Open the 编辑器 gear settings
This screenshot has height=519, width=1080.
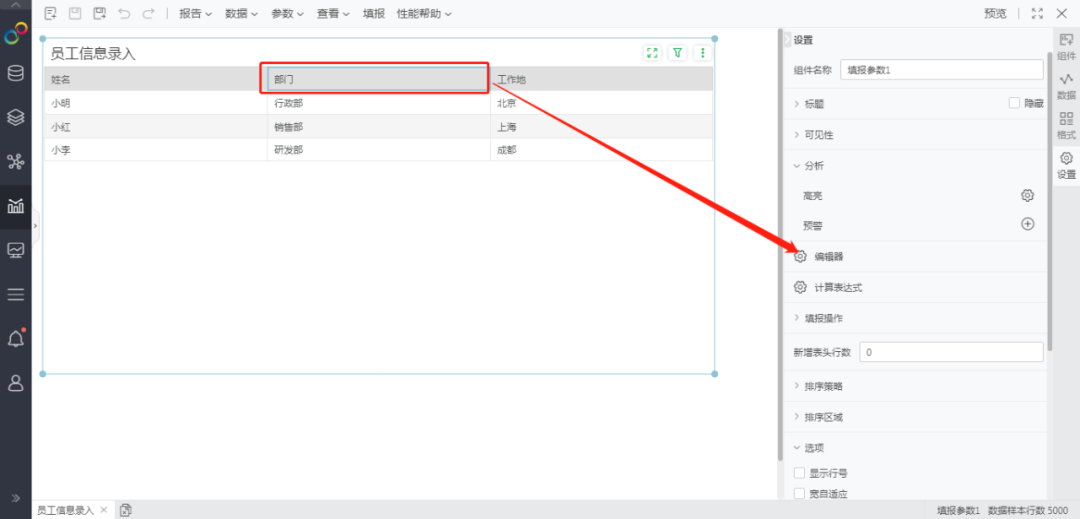tap(800, 256)
